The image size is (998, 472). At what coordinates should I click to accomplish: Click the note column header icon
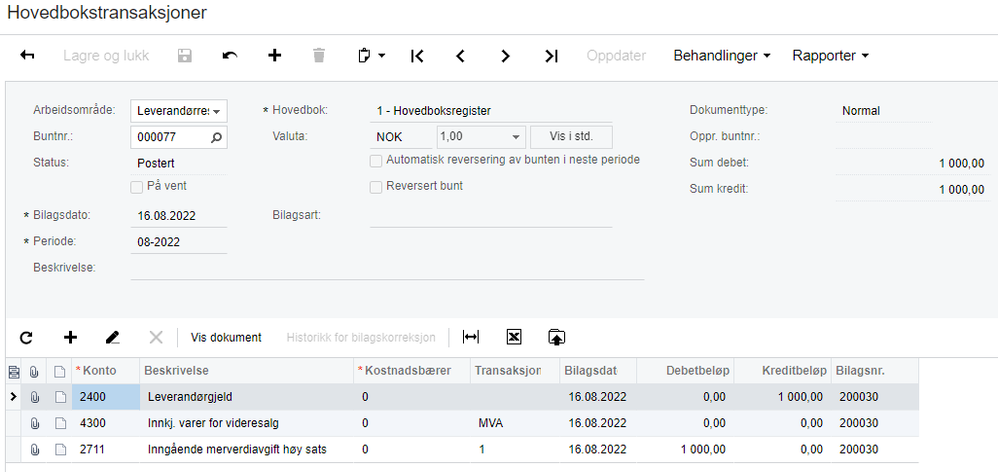[60, 371]
